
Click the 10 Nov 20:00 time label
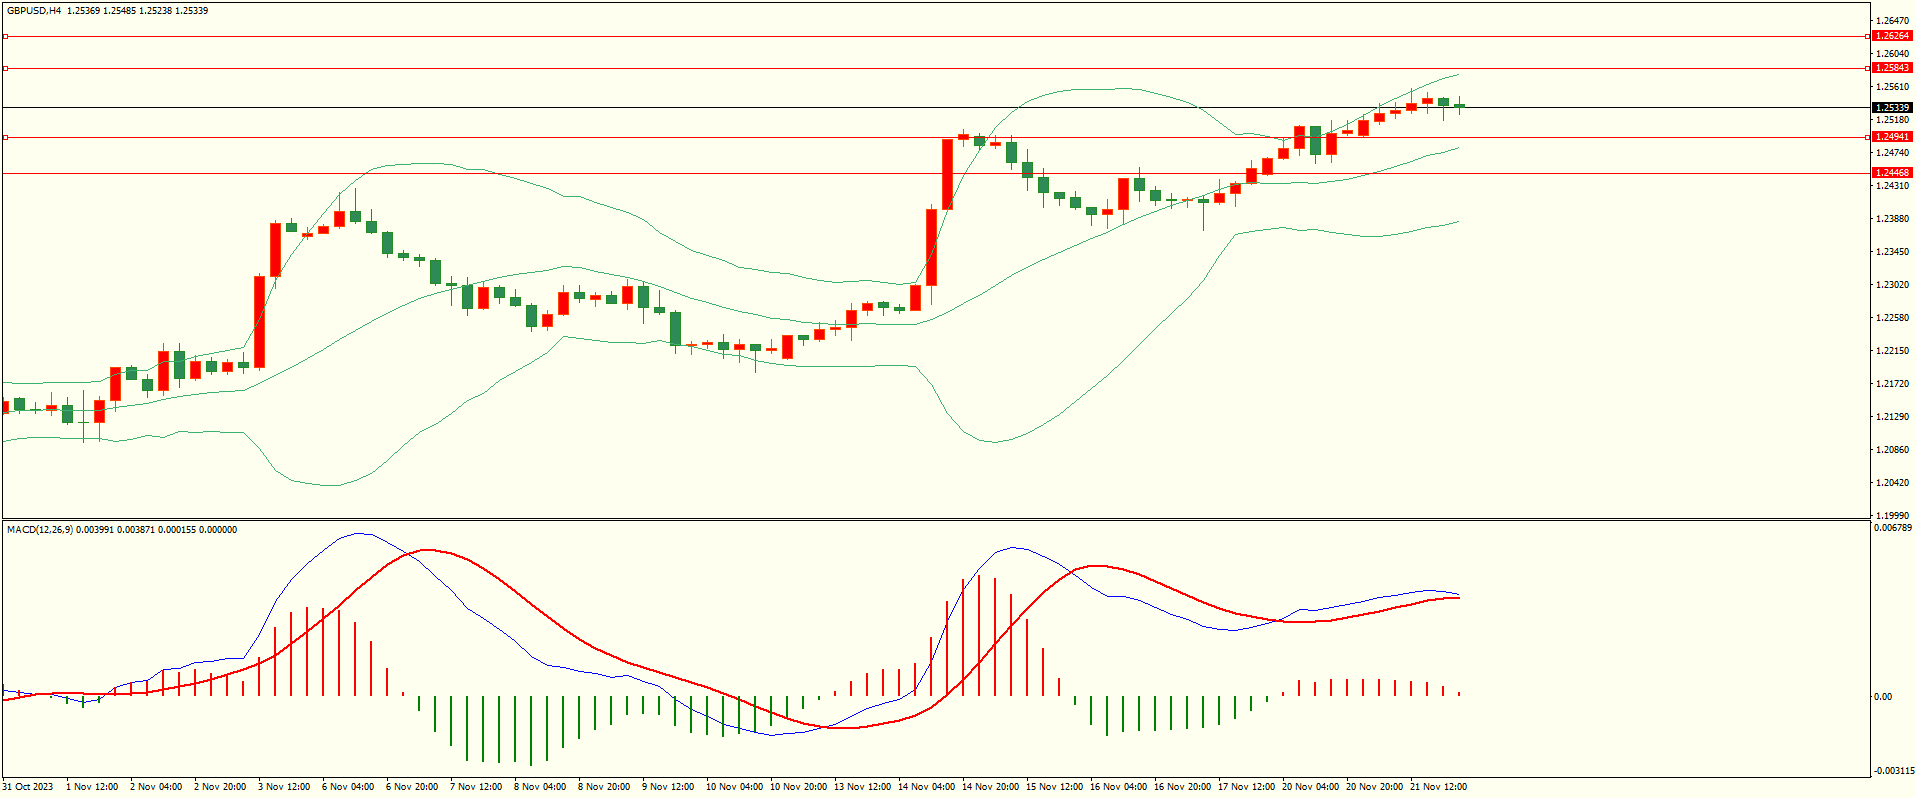[798, 787]
